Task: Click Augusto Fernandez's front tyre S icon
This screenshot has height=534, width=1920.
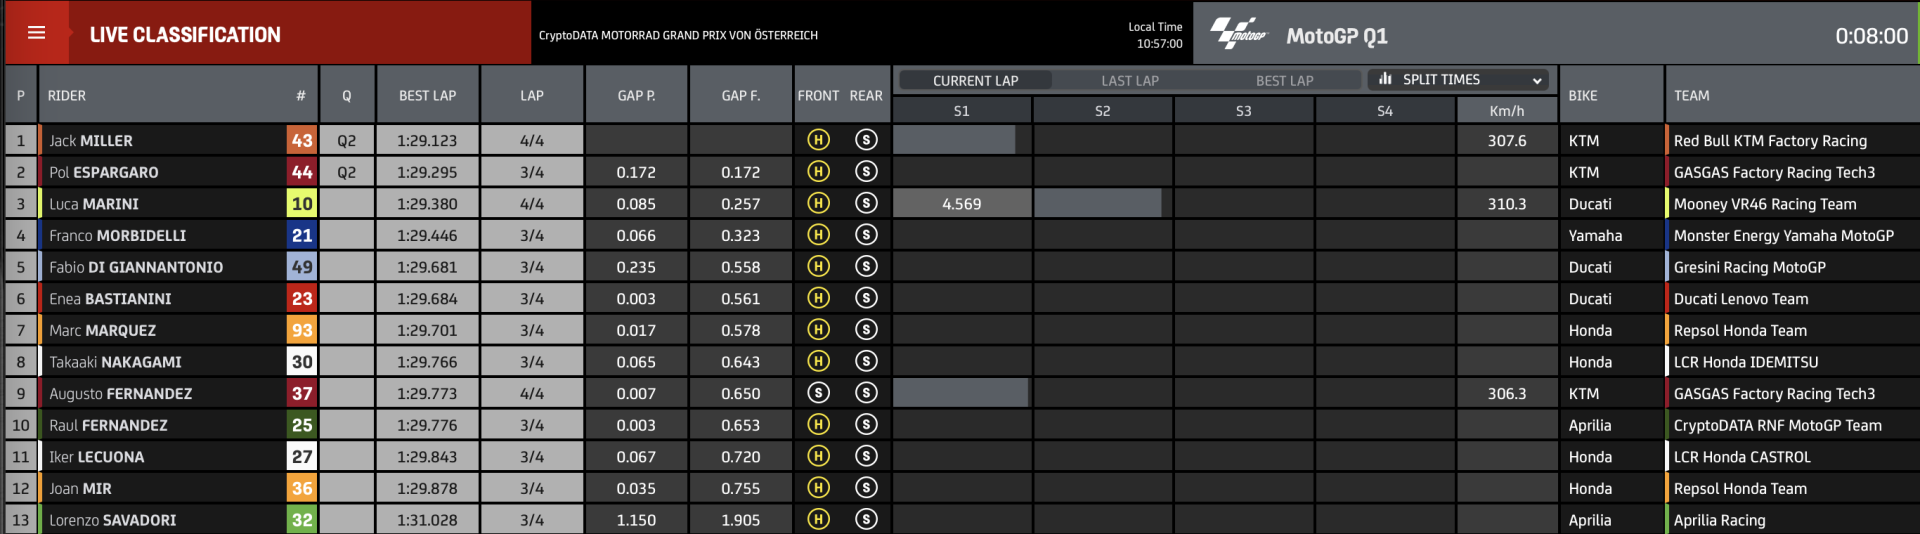Action: tap(818, 393)
